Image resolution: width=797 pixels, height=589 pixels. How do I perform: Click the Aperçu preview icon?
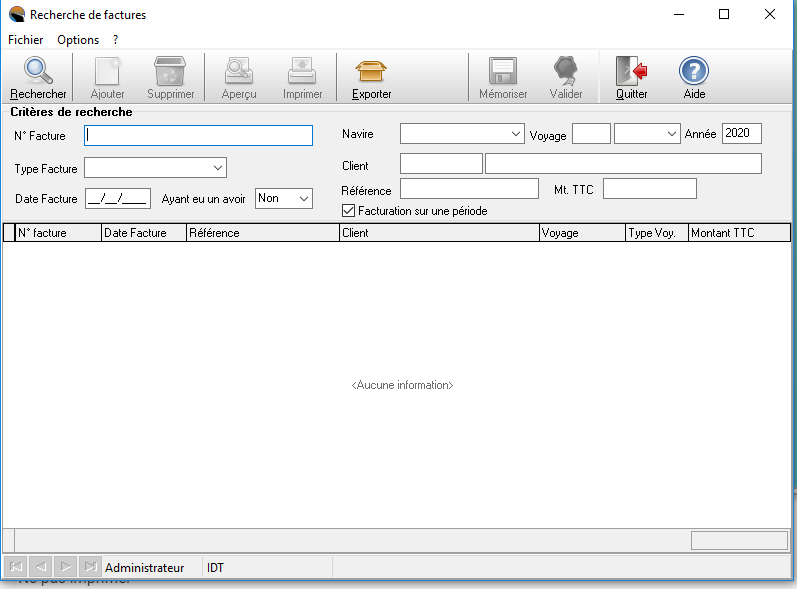click(239, 72)
